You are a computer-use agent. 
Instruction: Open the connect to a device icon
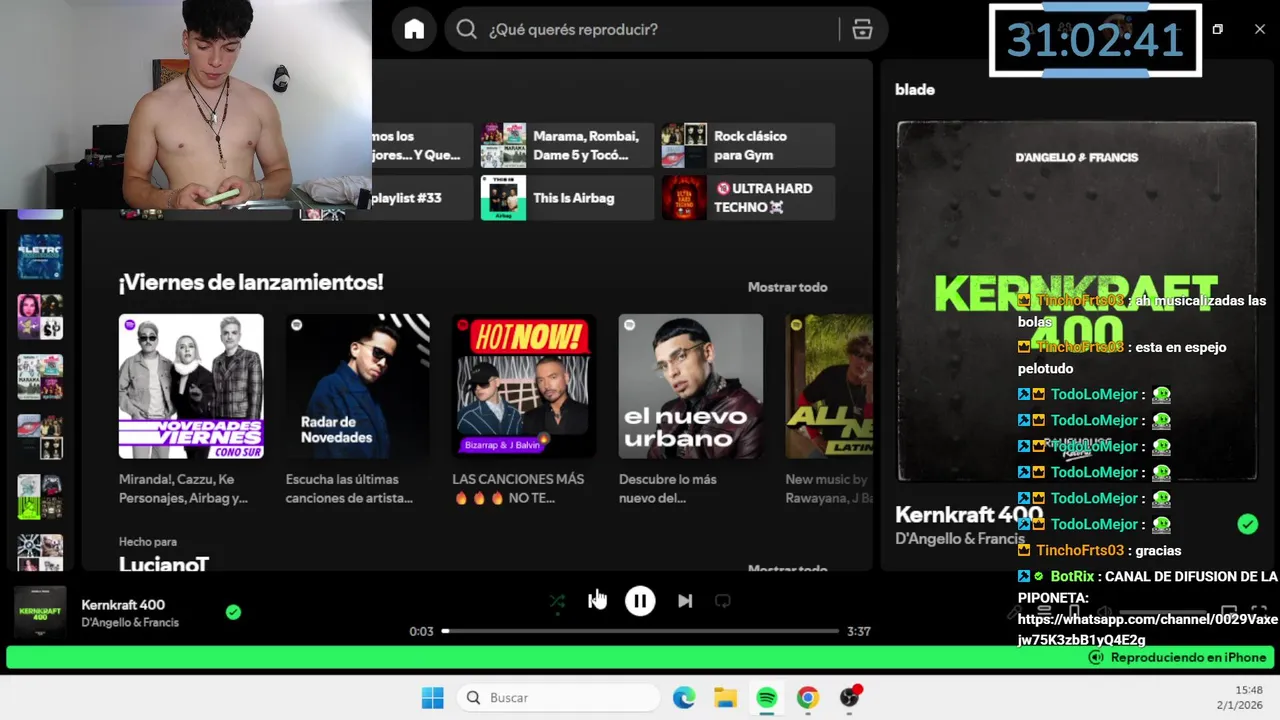pos(1074,611)
